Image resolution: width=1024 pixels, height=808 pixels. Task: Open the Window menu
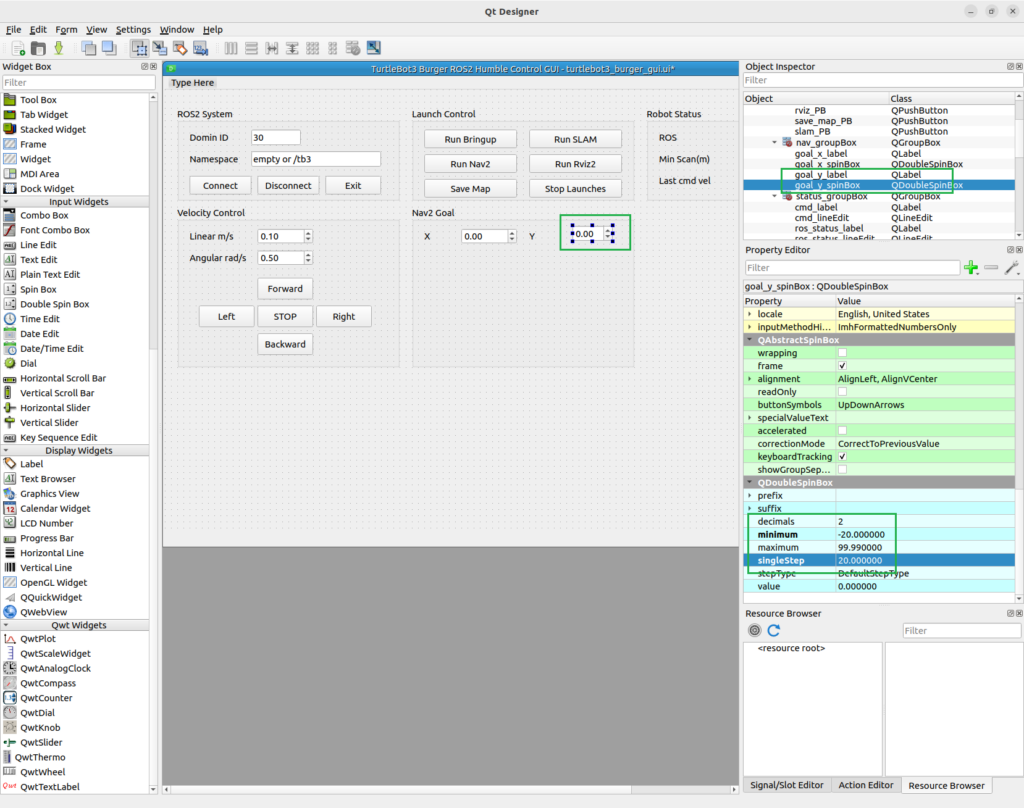[177, 29]
